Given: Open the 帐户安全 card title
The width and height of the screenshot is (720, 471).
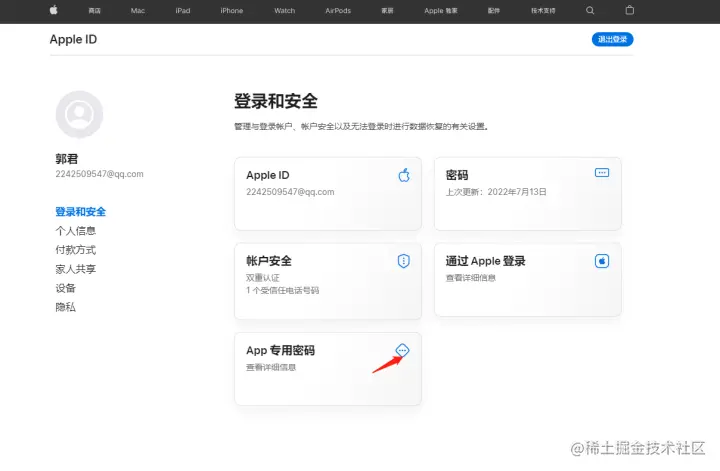Looking at the screenshot, I should coord(269,261).
